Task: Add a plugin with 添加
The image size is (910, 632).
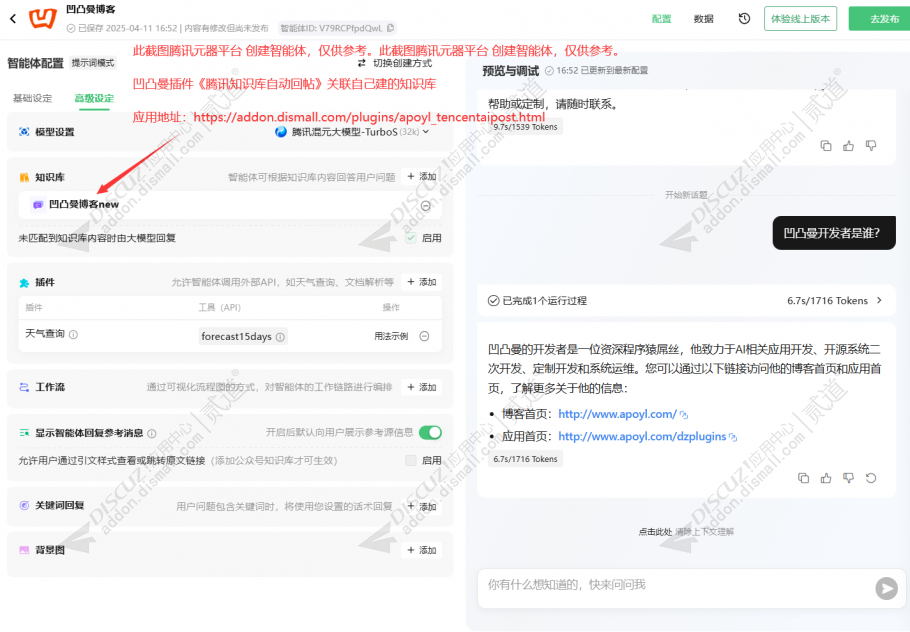Action: pyautogui.click(x=421, y=282)
